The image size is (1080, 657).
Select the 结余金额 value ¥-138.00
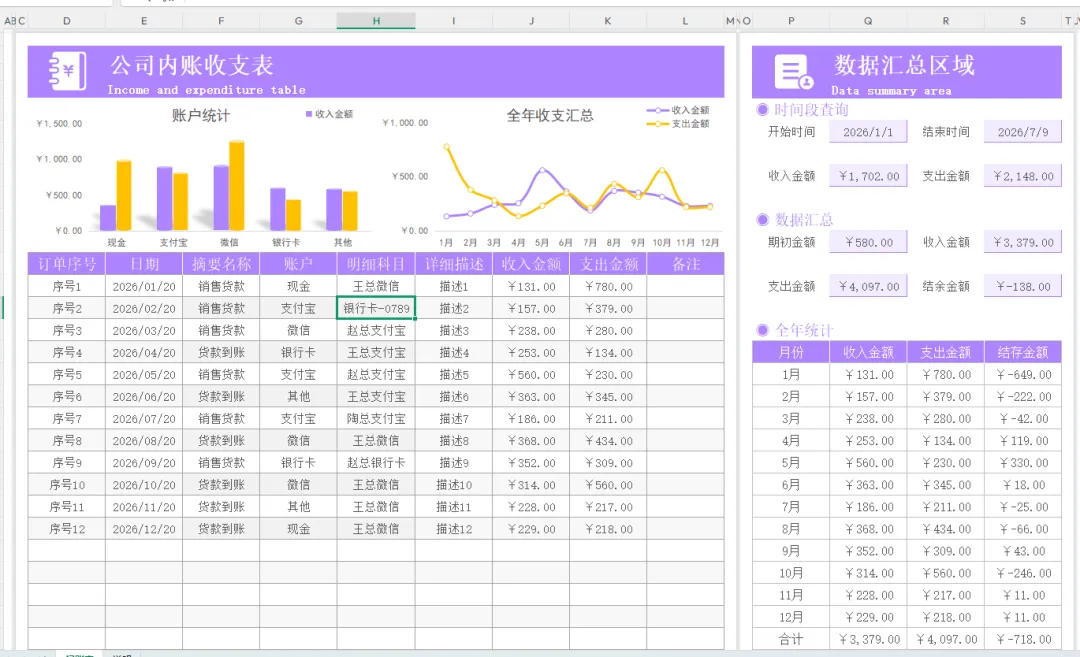(x=1023, y=286)
